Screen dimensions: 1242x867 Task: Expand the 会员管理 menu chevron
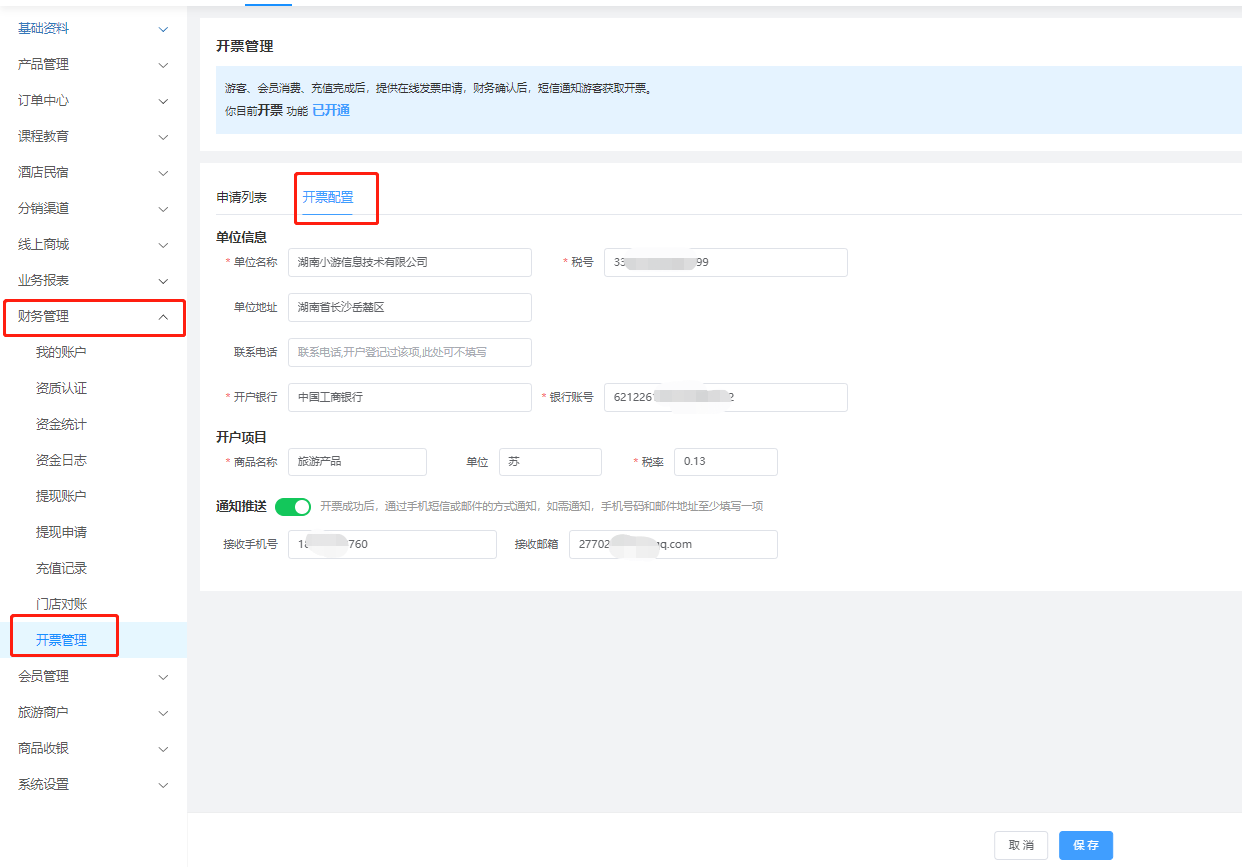click(163, 677)
